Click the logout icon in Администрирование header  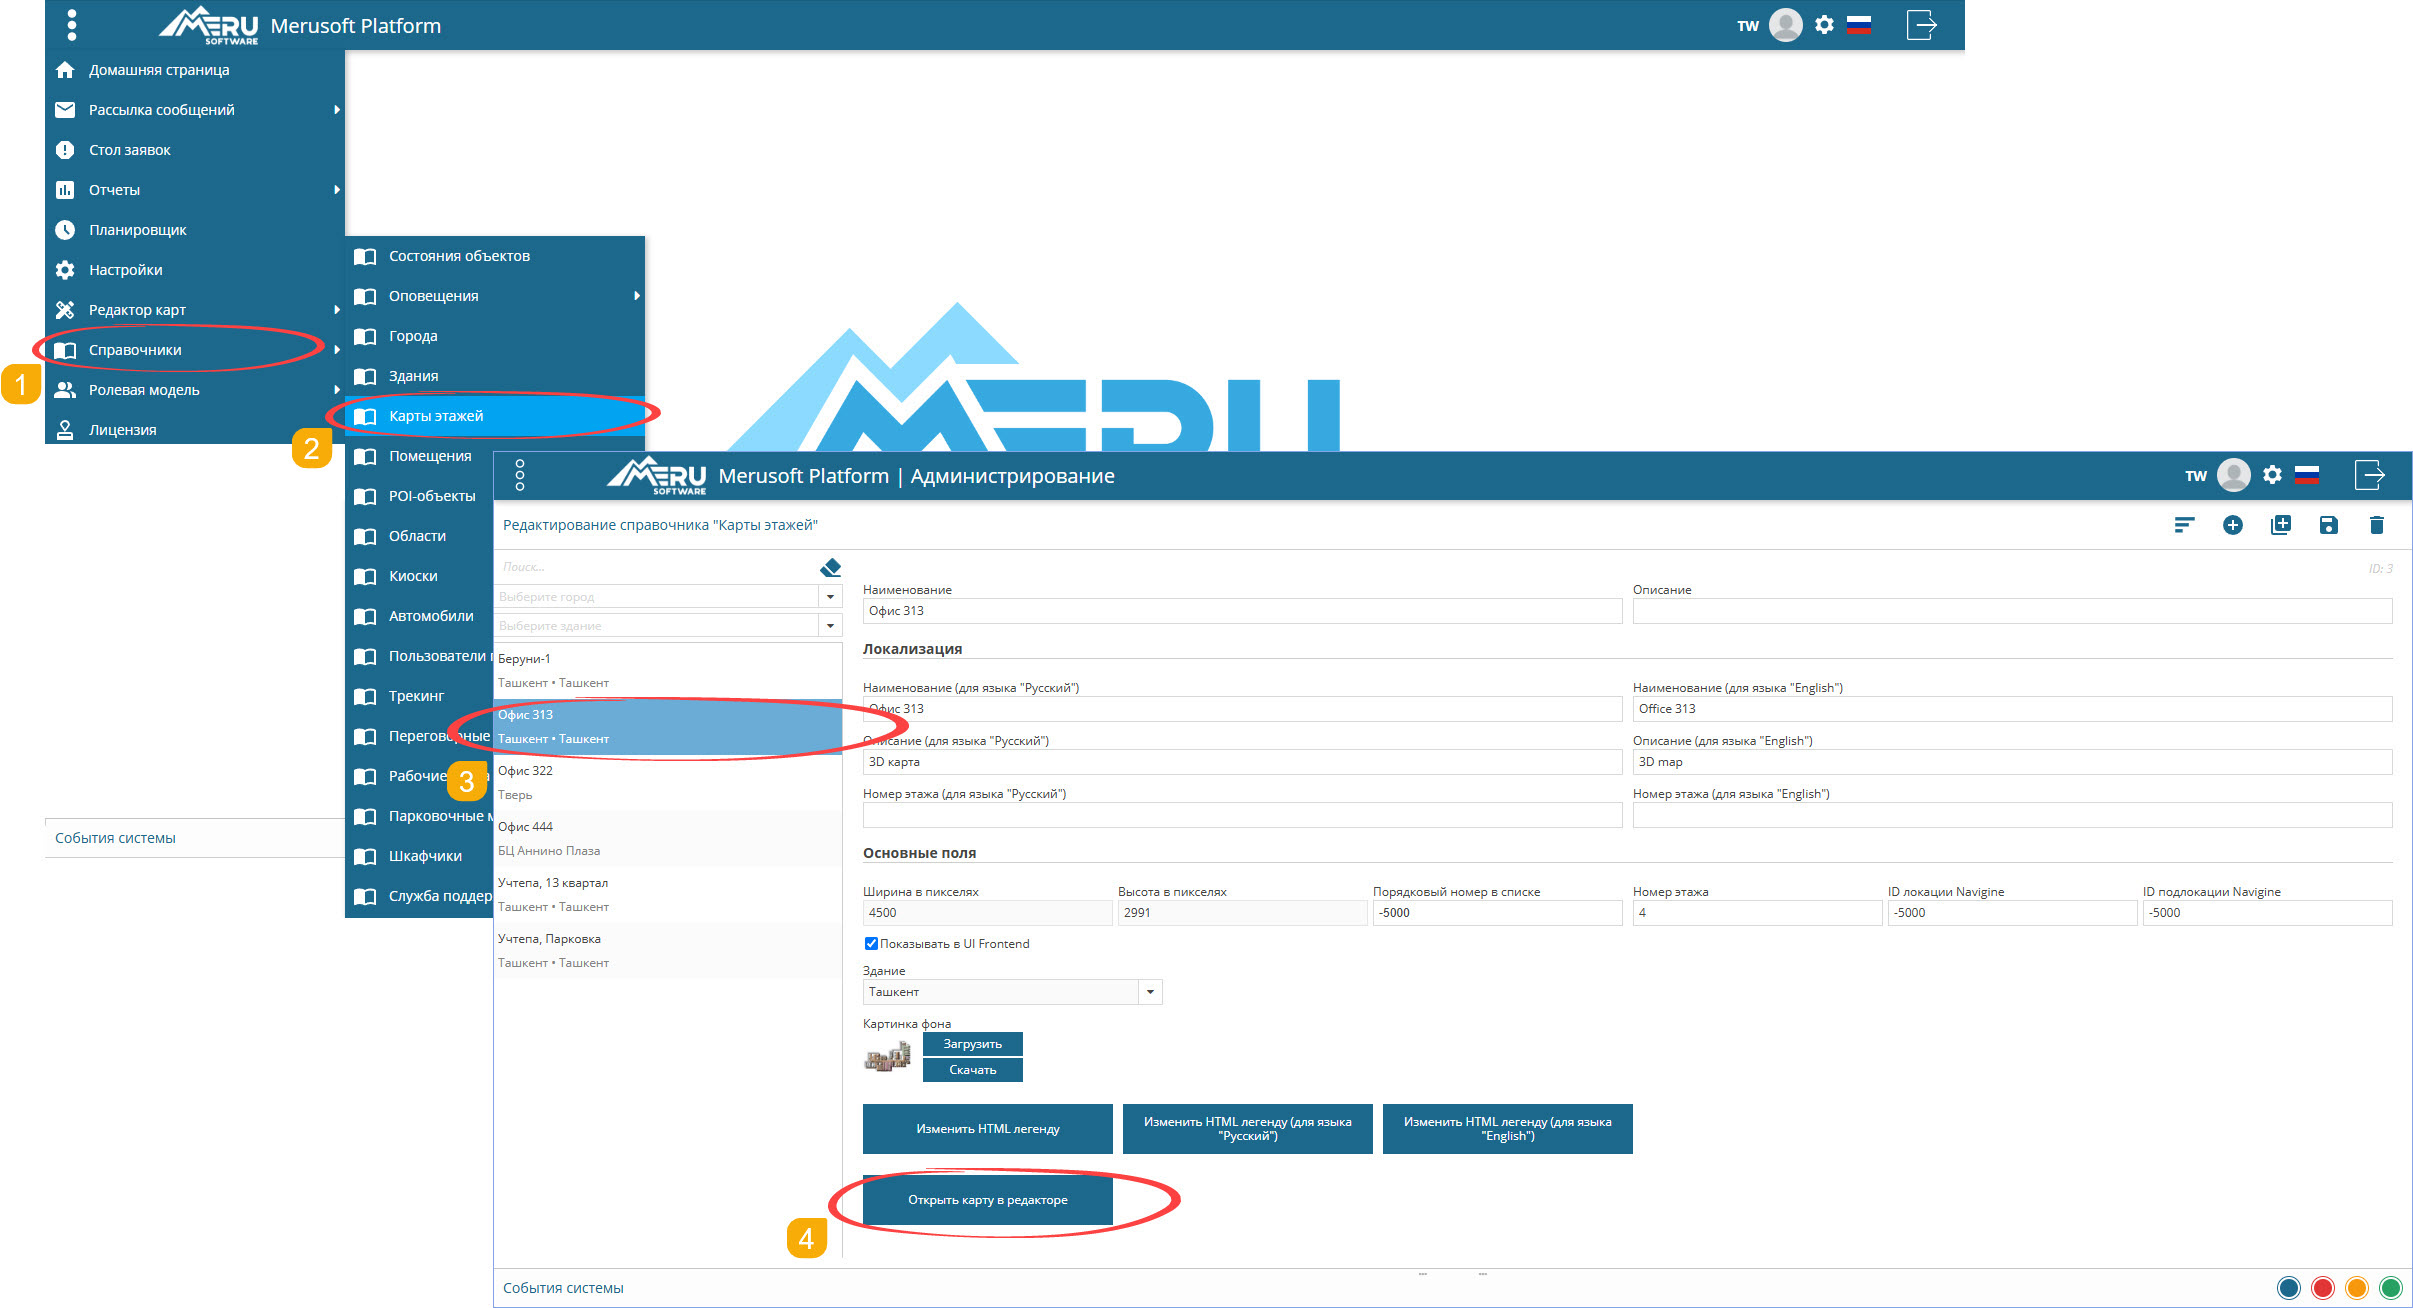point(2369,475)
